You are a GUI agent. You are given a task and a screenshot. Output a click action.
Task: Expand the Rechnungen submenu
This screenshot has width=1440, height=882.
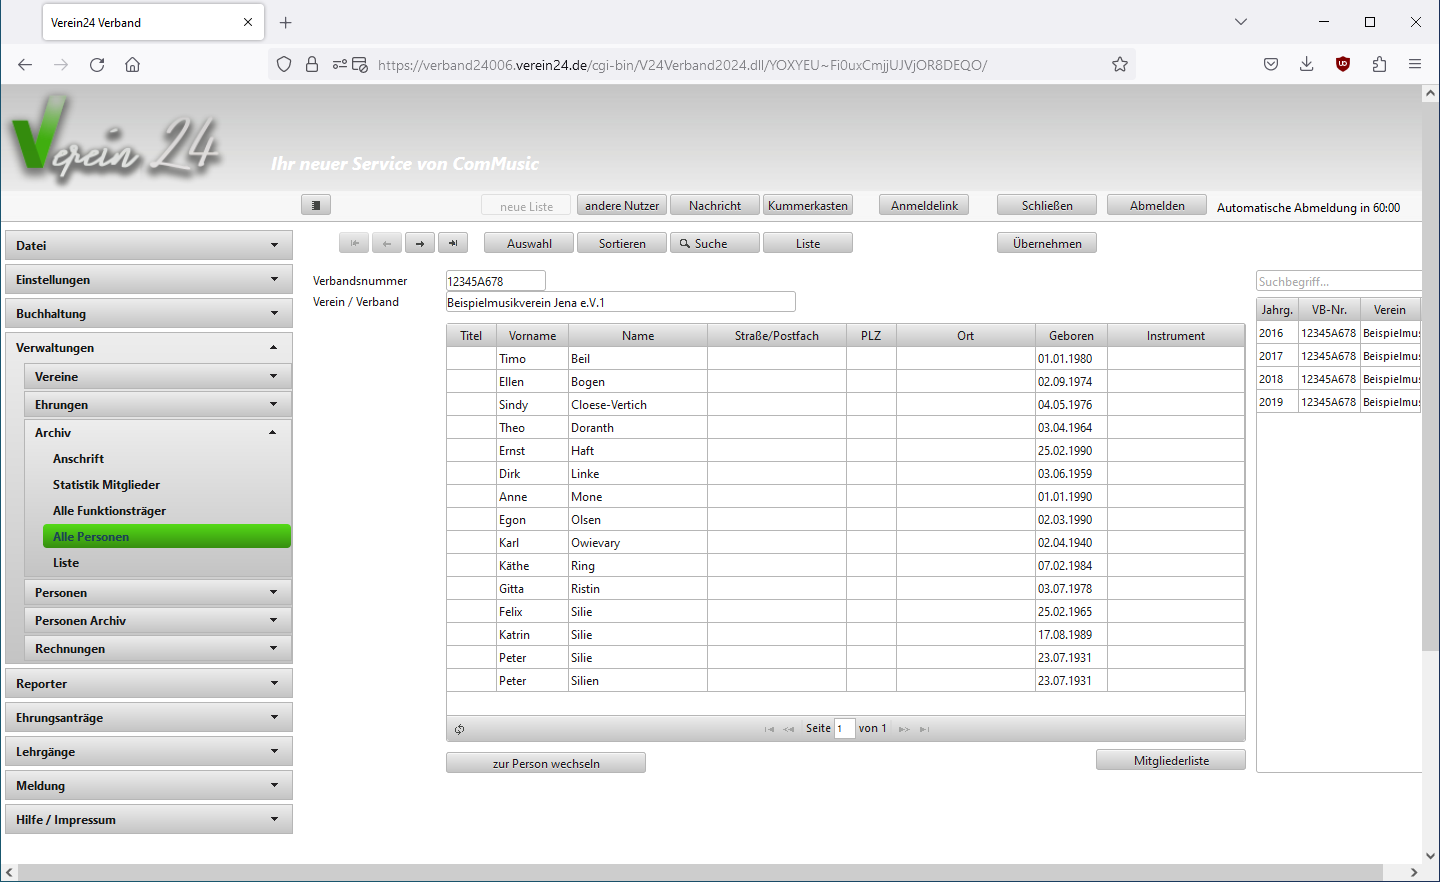click(x=158, y=648)
